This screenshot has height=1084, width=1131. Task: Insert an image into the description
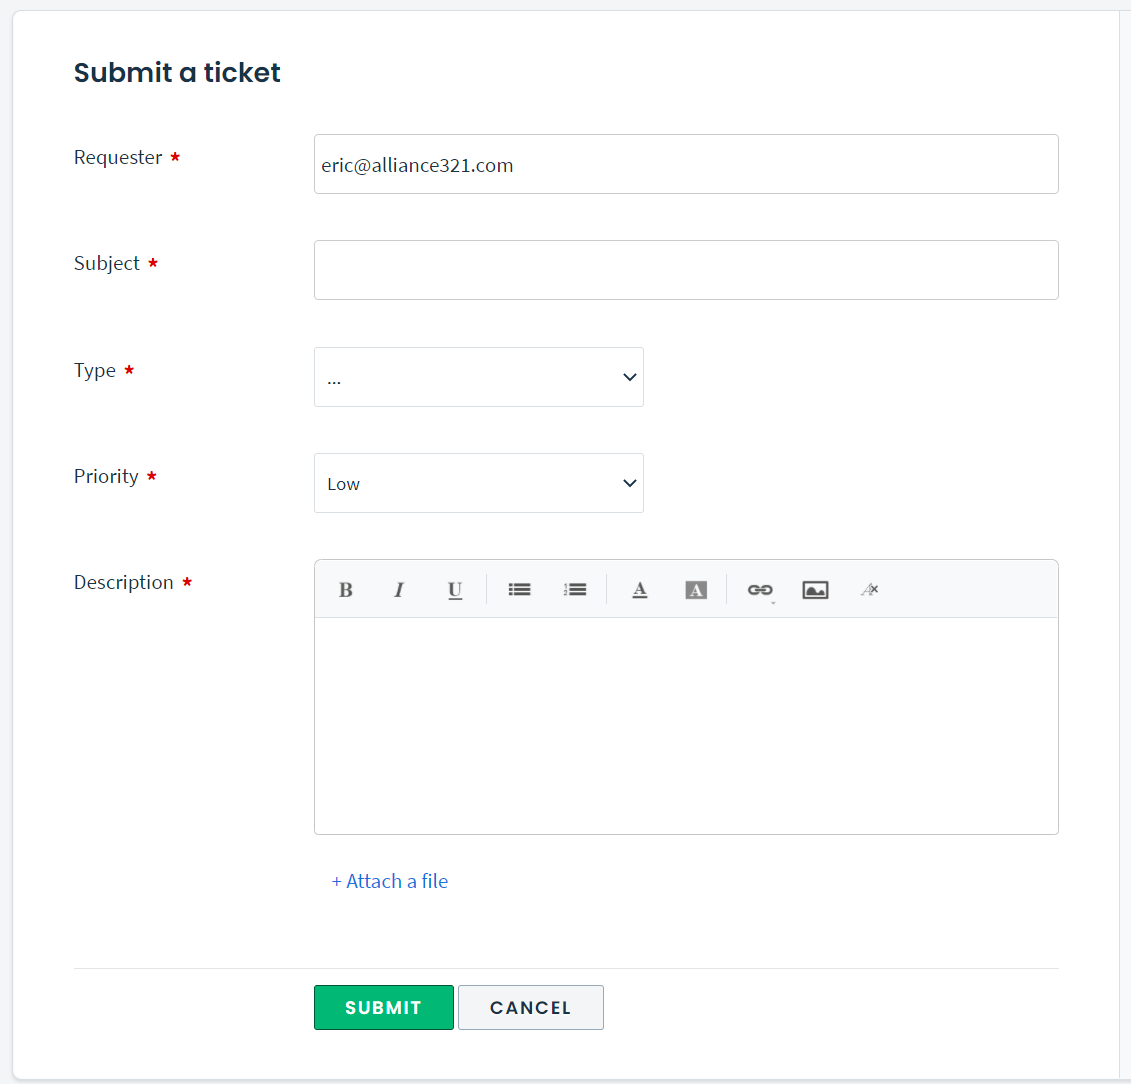pos(815,589)
